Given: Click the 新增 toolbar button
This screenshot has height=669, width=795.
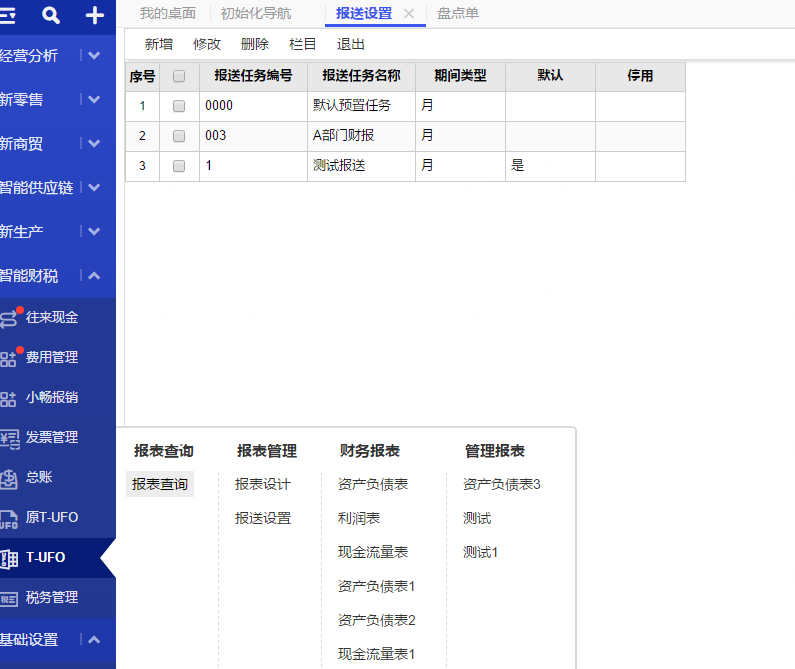Looking at the screenshot, I should click(159, 44).
